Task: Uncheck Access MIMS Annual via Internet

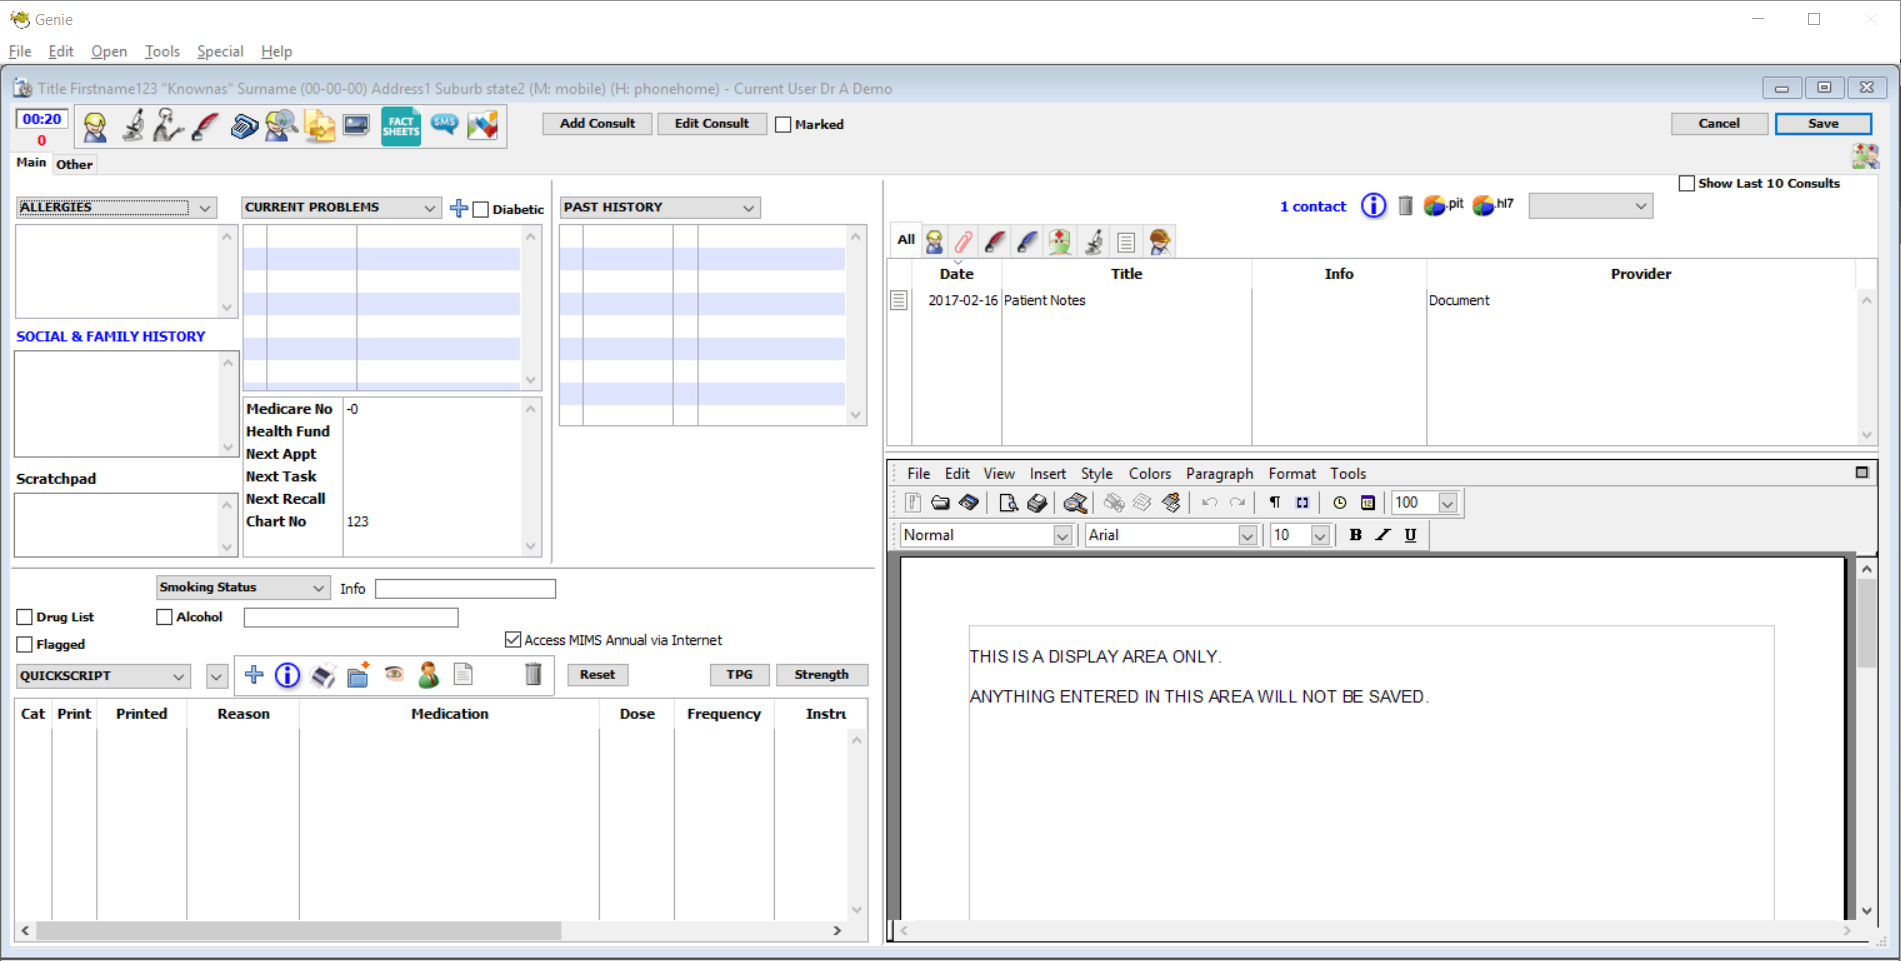Action: pyautogui.click(x=513, y=640)
